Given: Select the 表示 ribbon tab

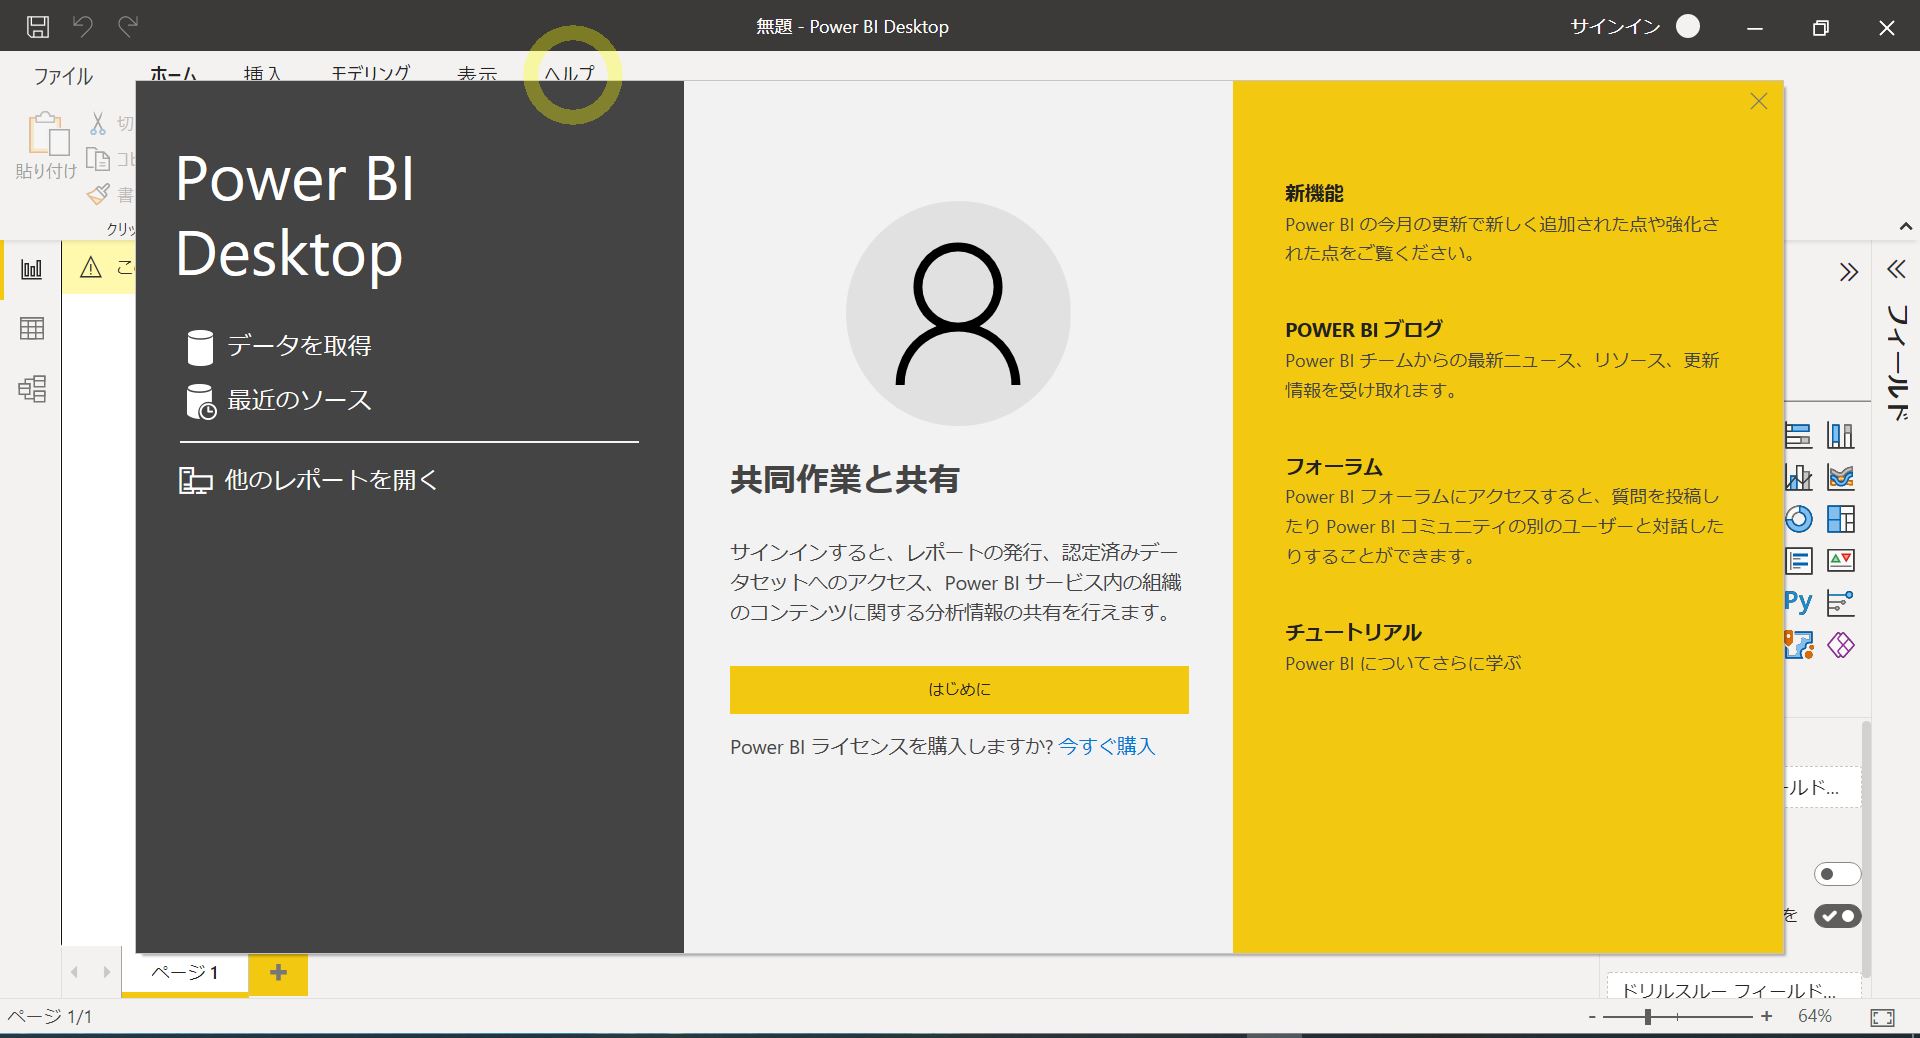Looking at the screenshot, I should click(x=477, y=73).
